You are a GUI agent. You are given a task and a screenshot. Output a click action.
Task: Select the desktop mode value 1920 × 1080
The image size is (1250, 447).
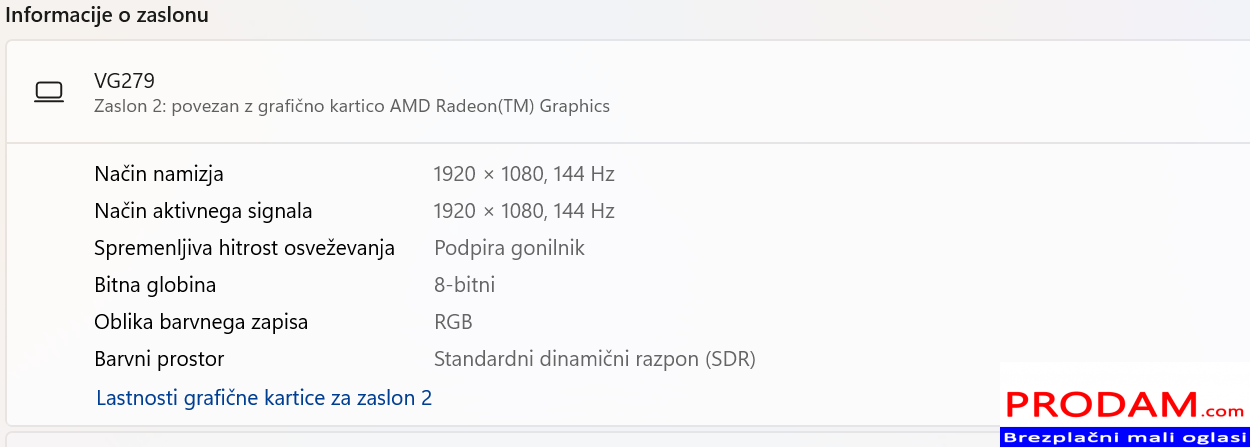pyautogui.click(x=523, y=174)
